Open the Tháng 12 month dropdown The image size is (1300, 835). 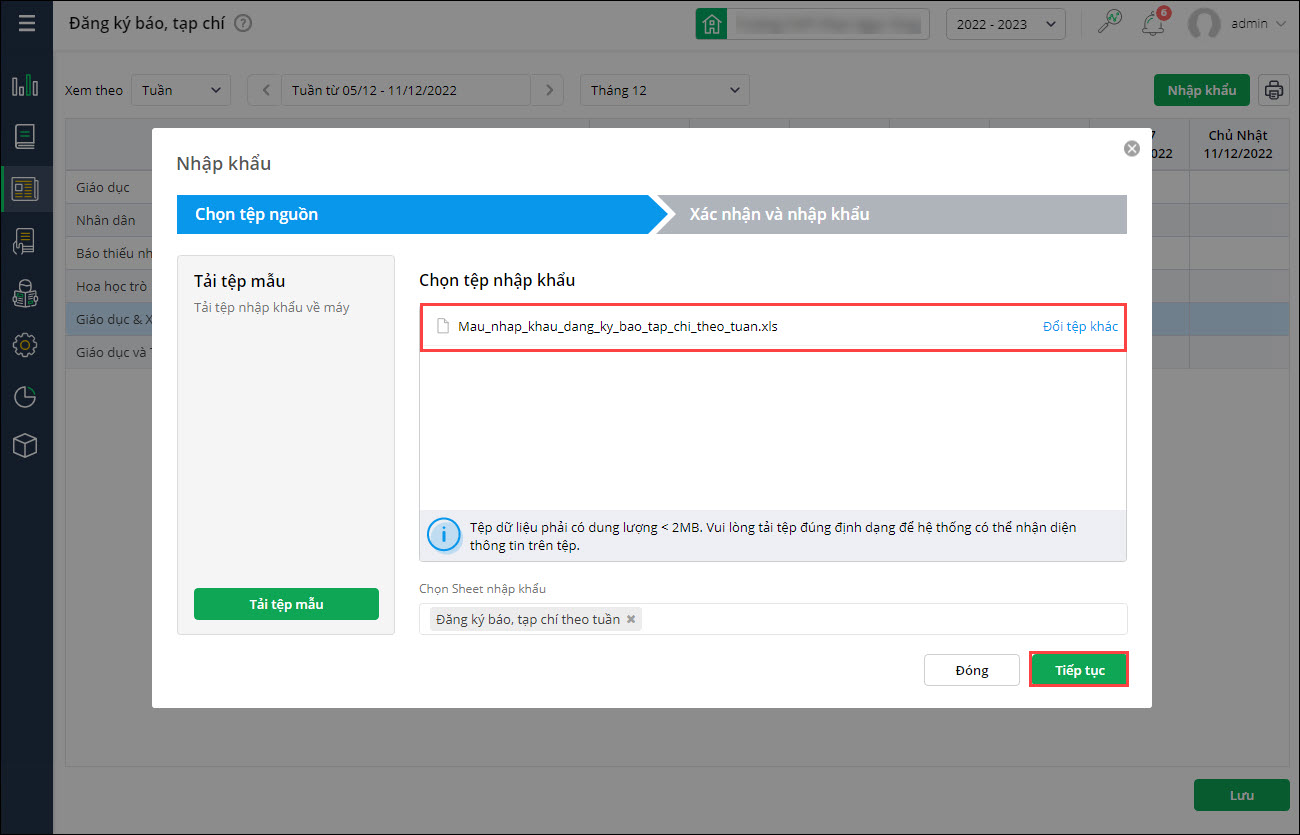pos(664,90)
